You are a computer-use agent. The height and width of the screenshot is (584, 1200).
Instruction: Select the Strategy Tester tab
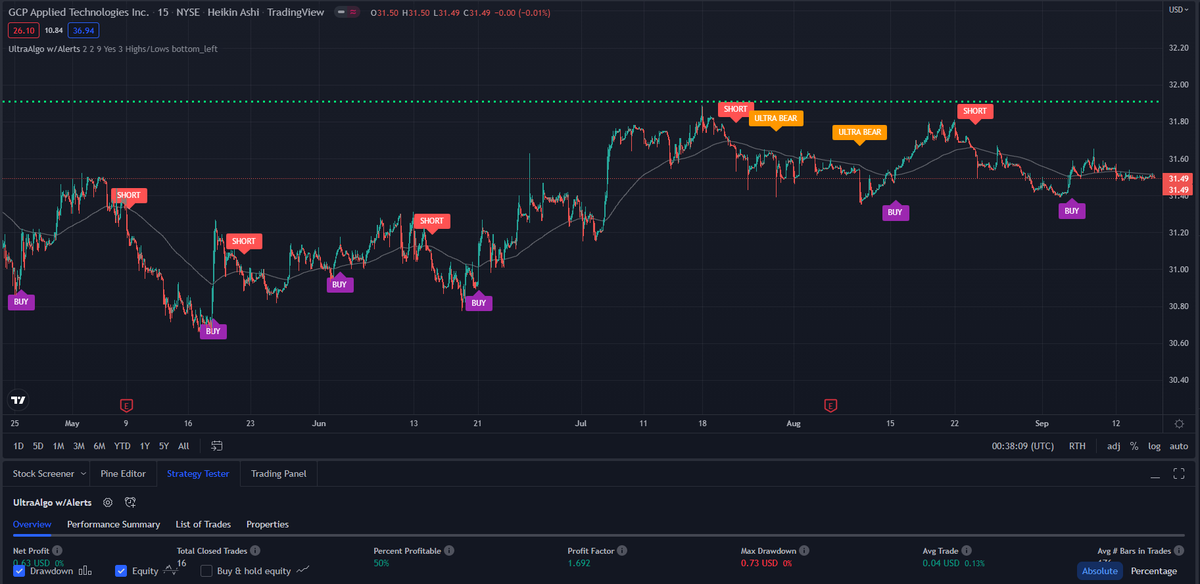pos(199,473)
